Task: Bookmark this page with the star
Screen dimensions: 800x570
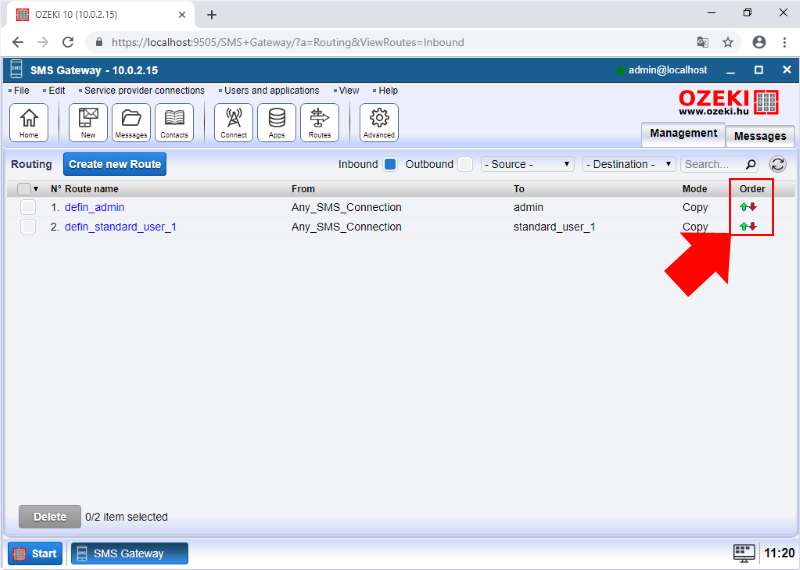Action: [728, 42]
